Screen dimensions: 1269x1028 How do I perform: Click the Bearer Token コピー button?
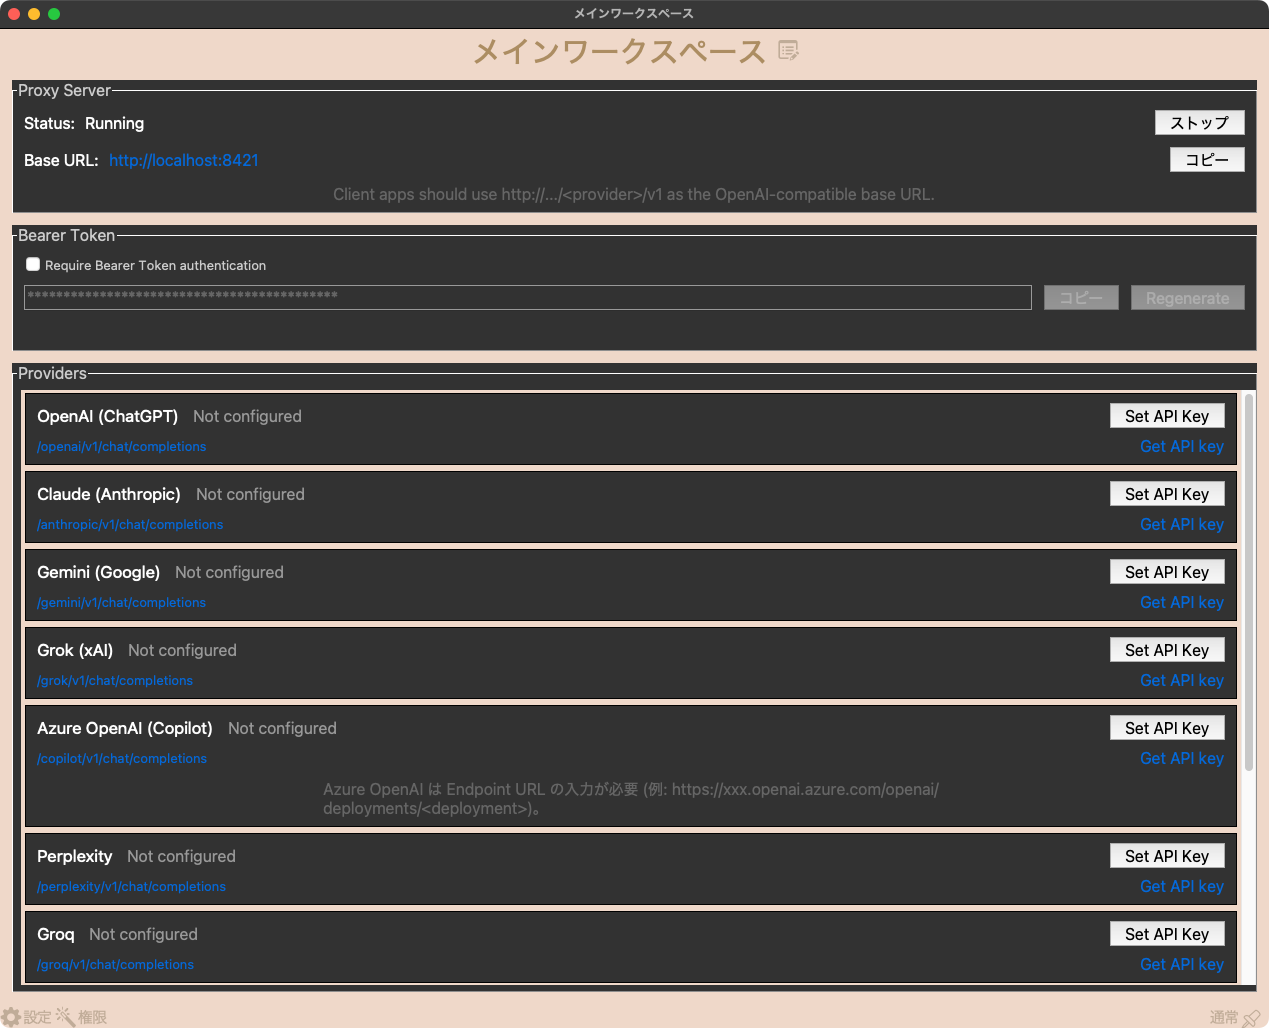coord(1081,297)
